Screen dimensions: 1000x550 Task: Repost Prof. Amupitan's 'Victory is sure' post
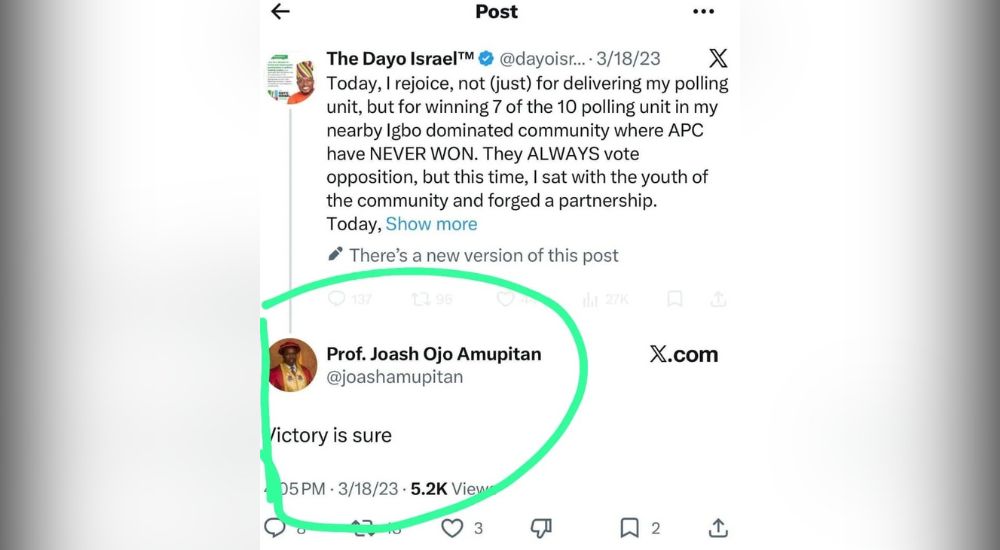(362, 527)
